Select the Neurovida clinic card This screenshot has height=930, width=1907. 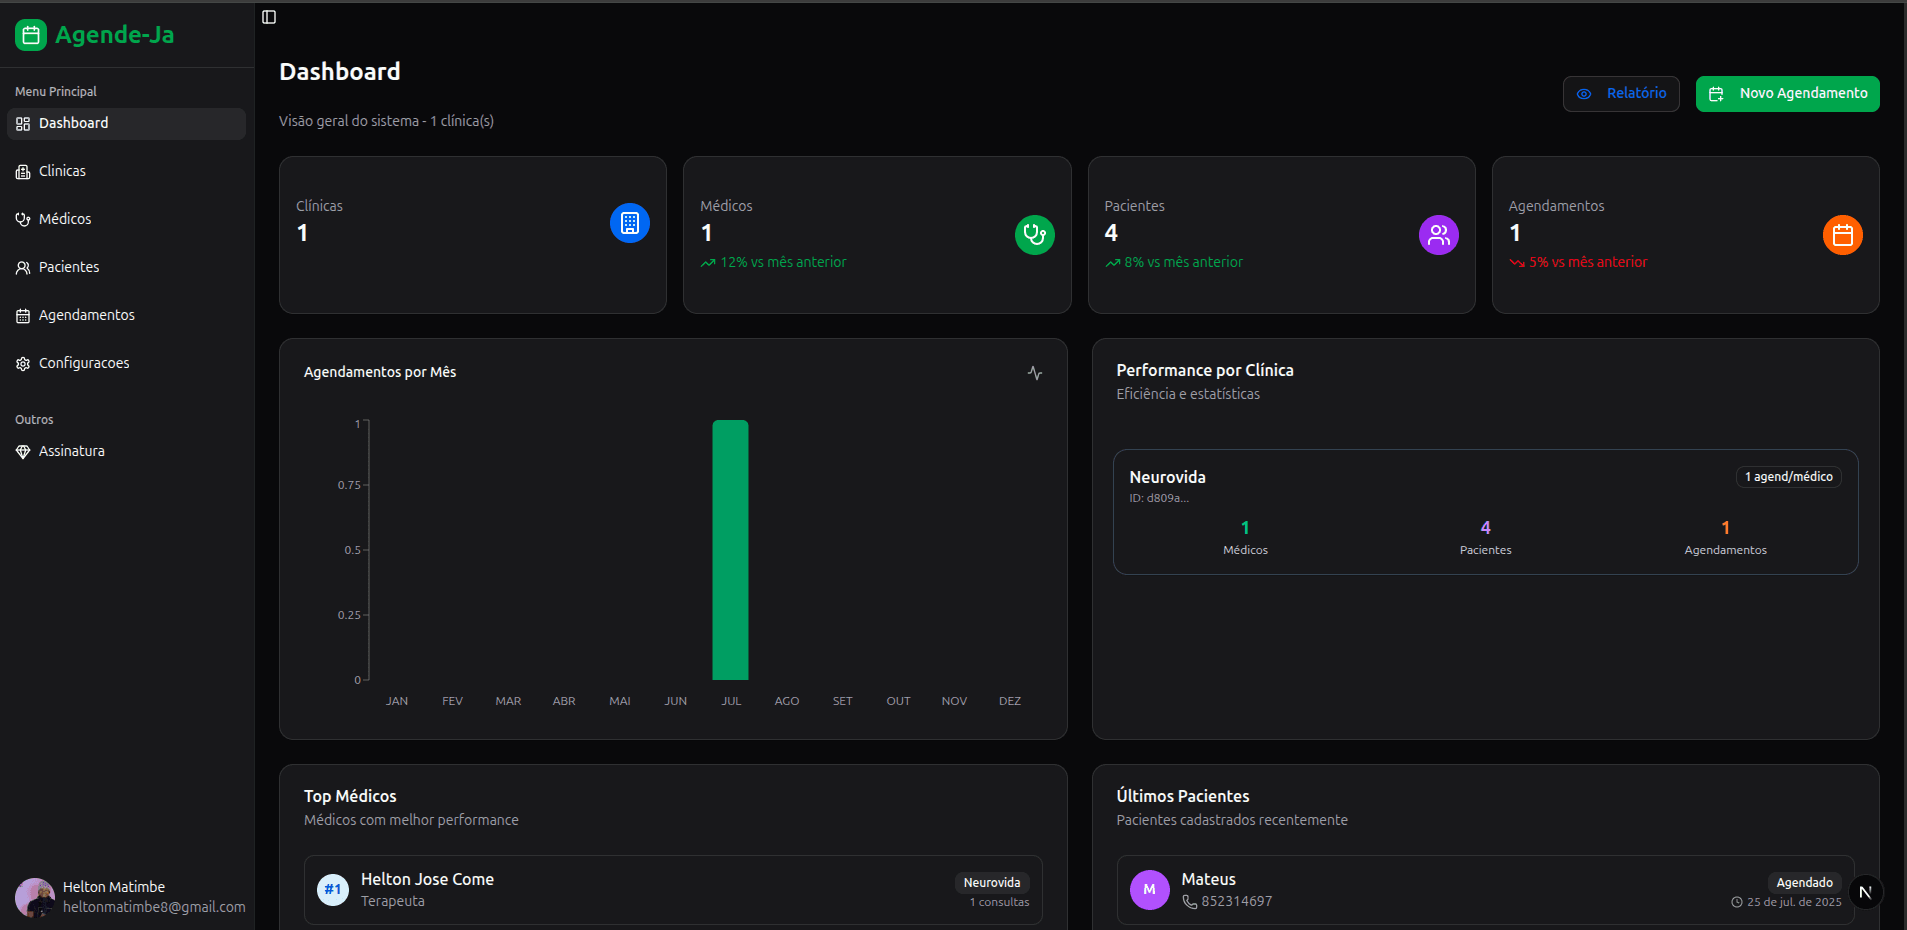(x=1484, y=512)
